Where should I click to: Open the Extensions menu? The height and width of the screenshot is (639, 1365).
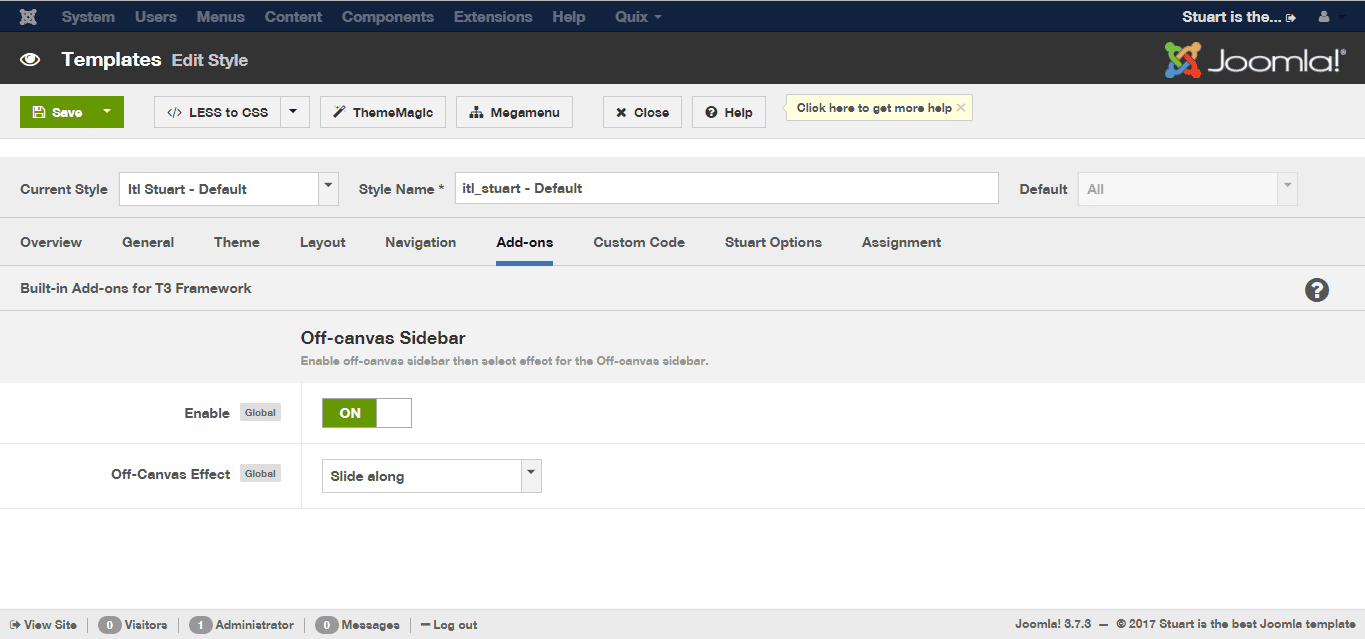(x=492, y=17)
